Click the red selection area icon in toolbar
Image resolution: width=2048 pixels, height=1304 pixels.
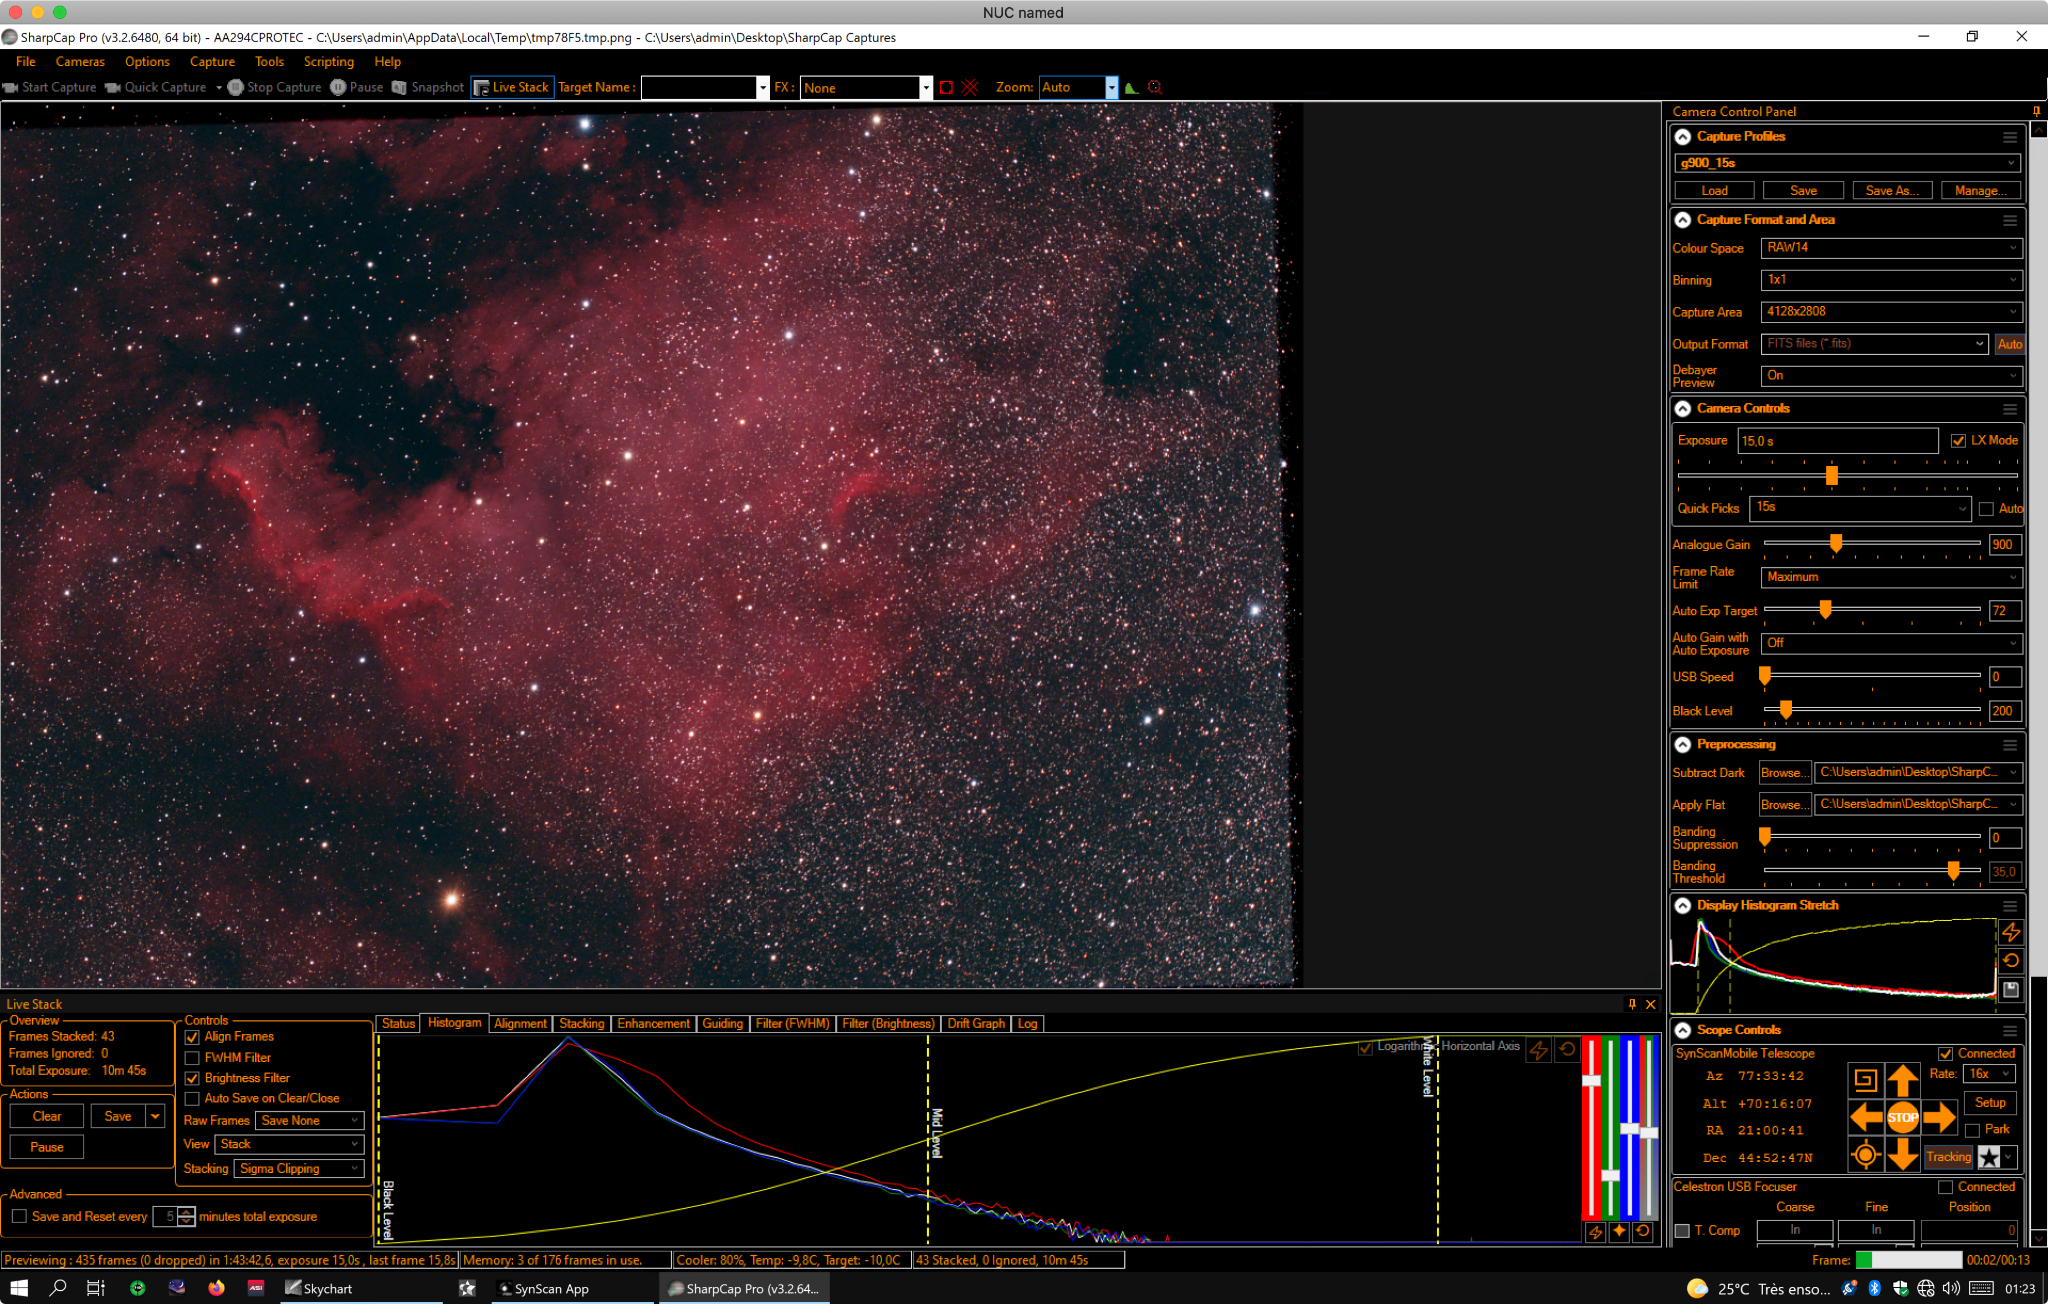946,88
